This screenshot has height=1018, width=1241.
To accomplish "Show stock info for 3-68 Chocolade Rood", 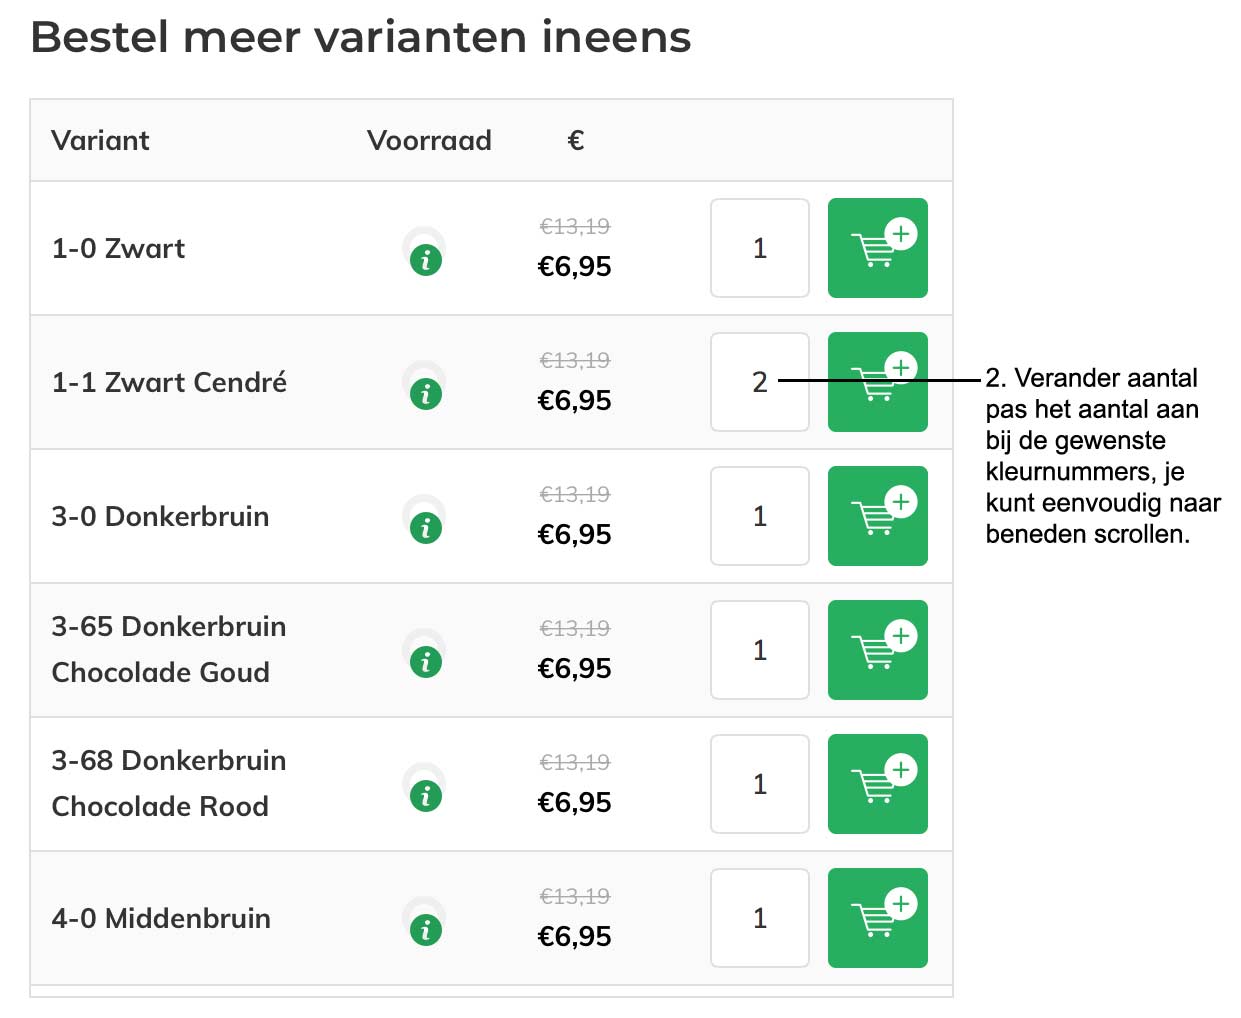I will click(426, 796).
